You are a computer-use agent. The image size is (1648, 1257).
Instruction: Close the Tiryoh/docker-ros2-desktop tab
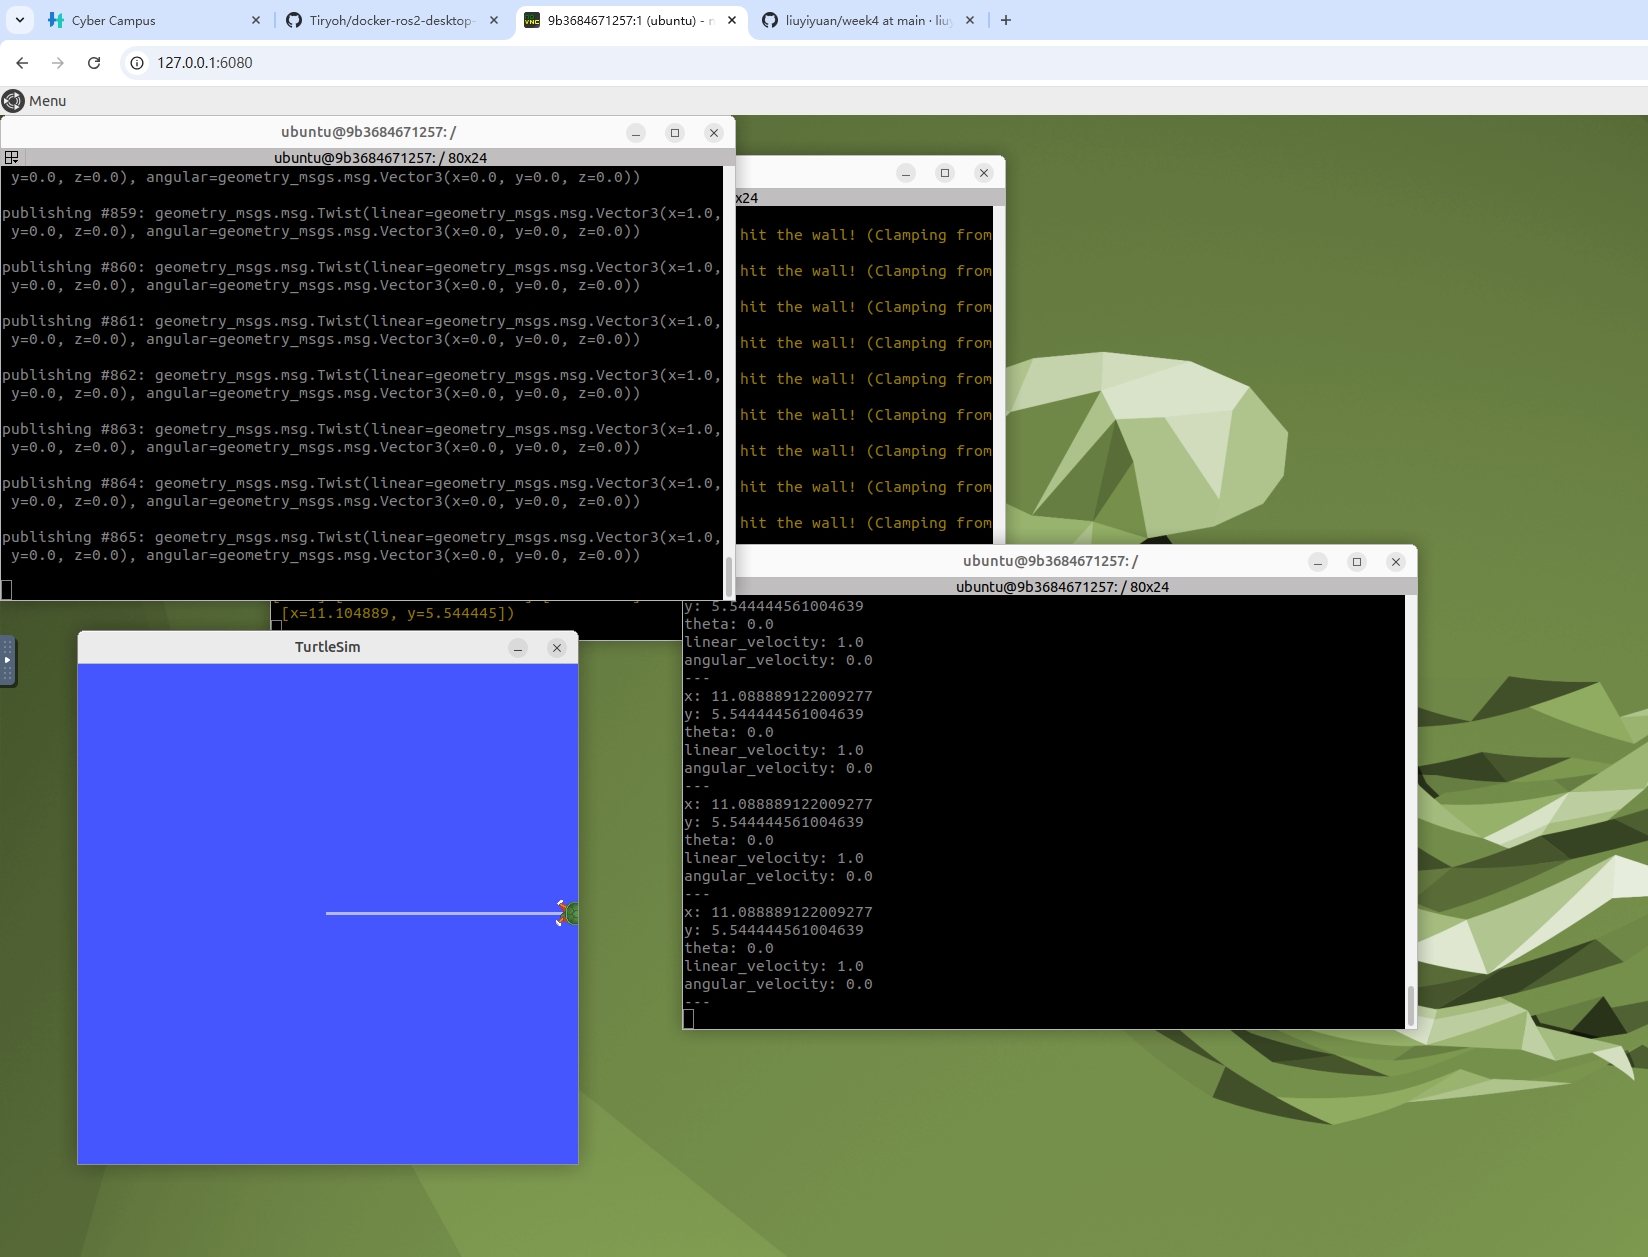(x=494, y=20)
